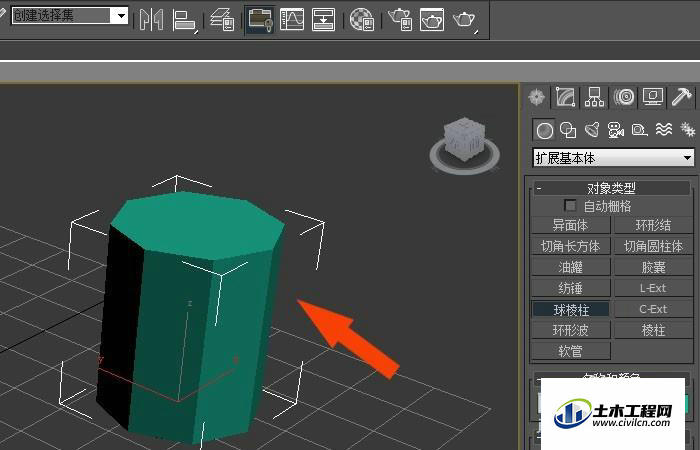Viewport: 700px width, 450px height.
Task: Click the 异面体 button
Action: 571,225
